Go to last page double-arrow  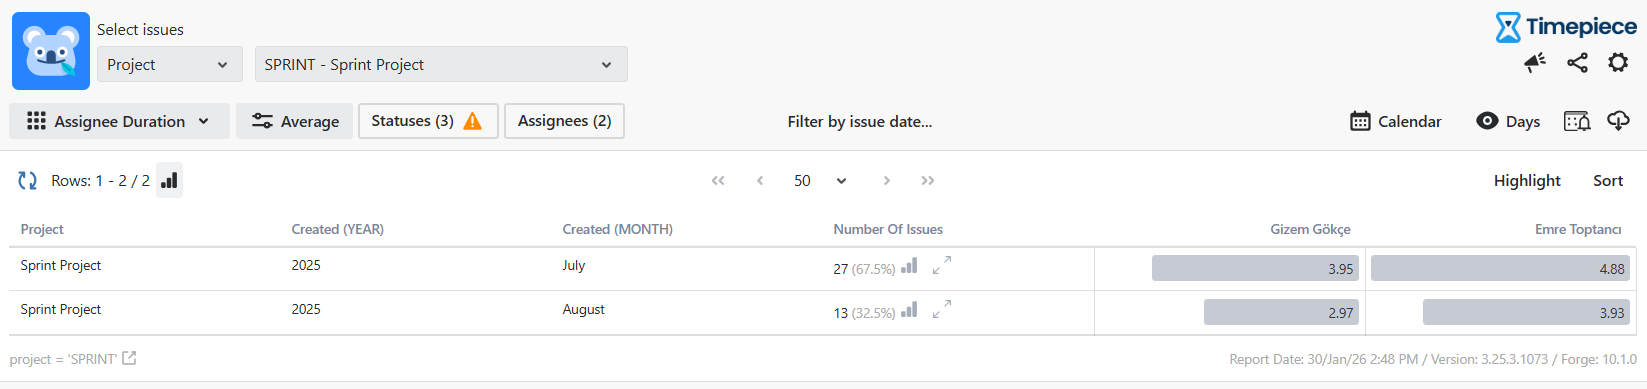[x=928, y=181]
